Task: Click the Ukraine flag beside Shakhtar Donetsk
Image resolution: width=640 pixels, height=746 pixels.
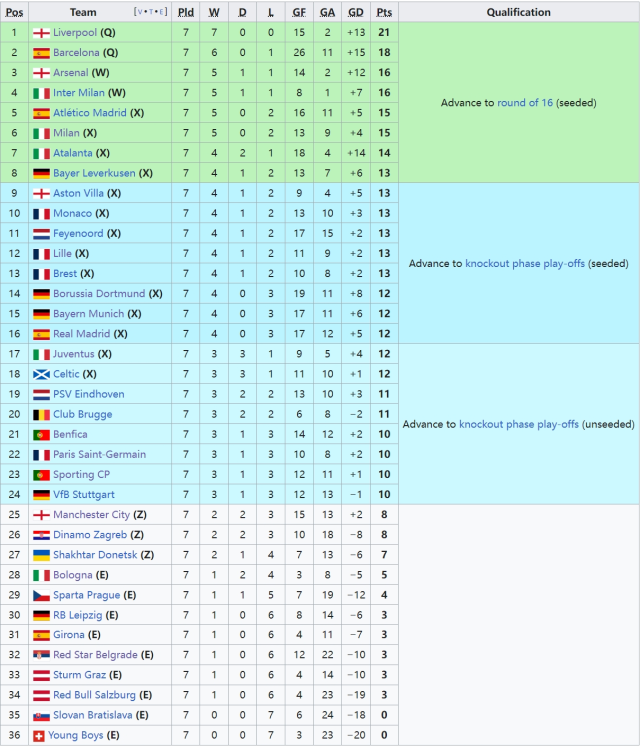Action: coord(41,555)
